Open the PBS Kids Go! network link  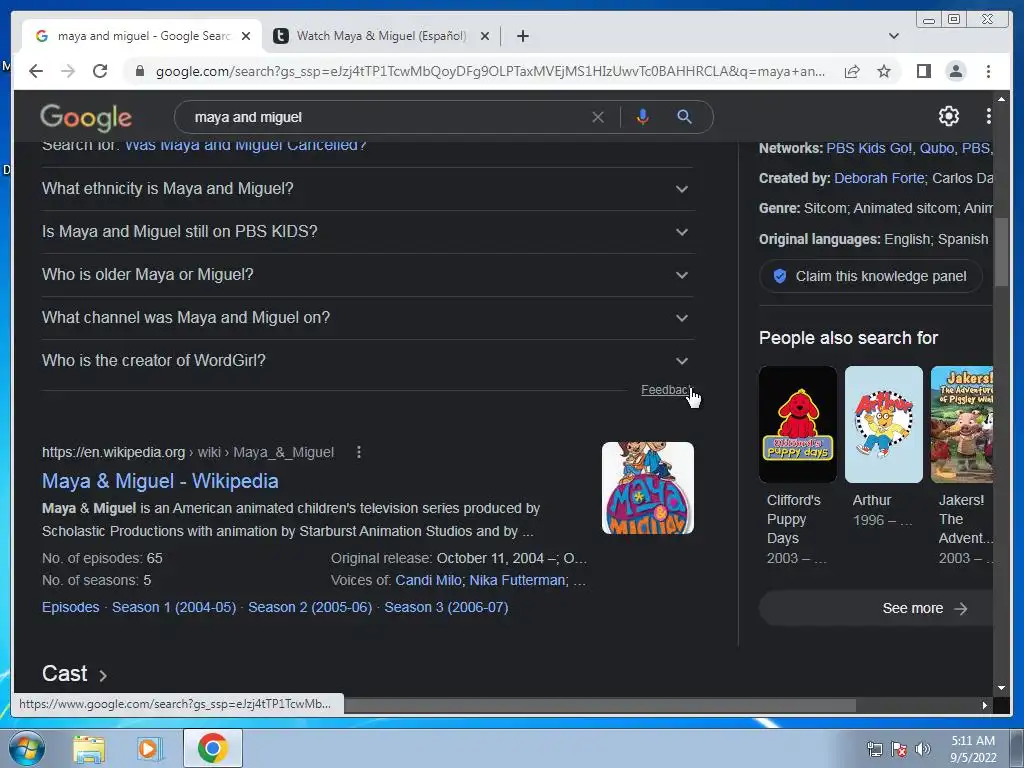pos(869,148)
